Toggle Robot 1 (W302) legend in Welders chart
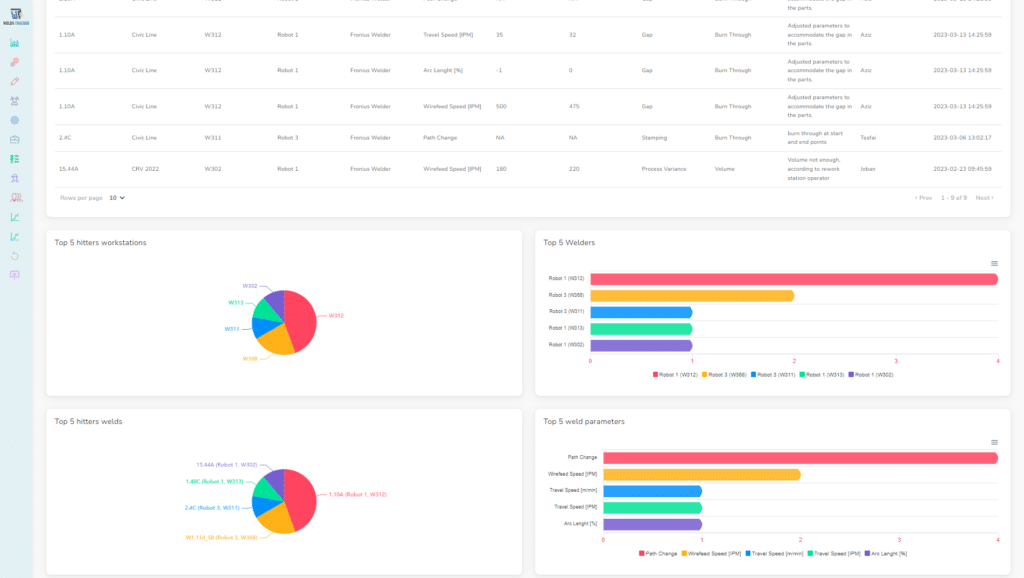The height and width of the screenshot is (578, 1024). [871, 375]
